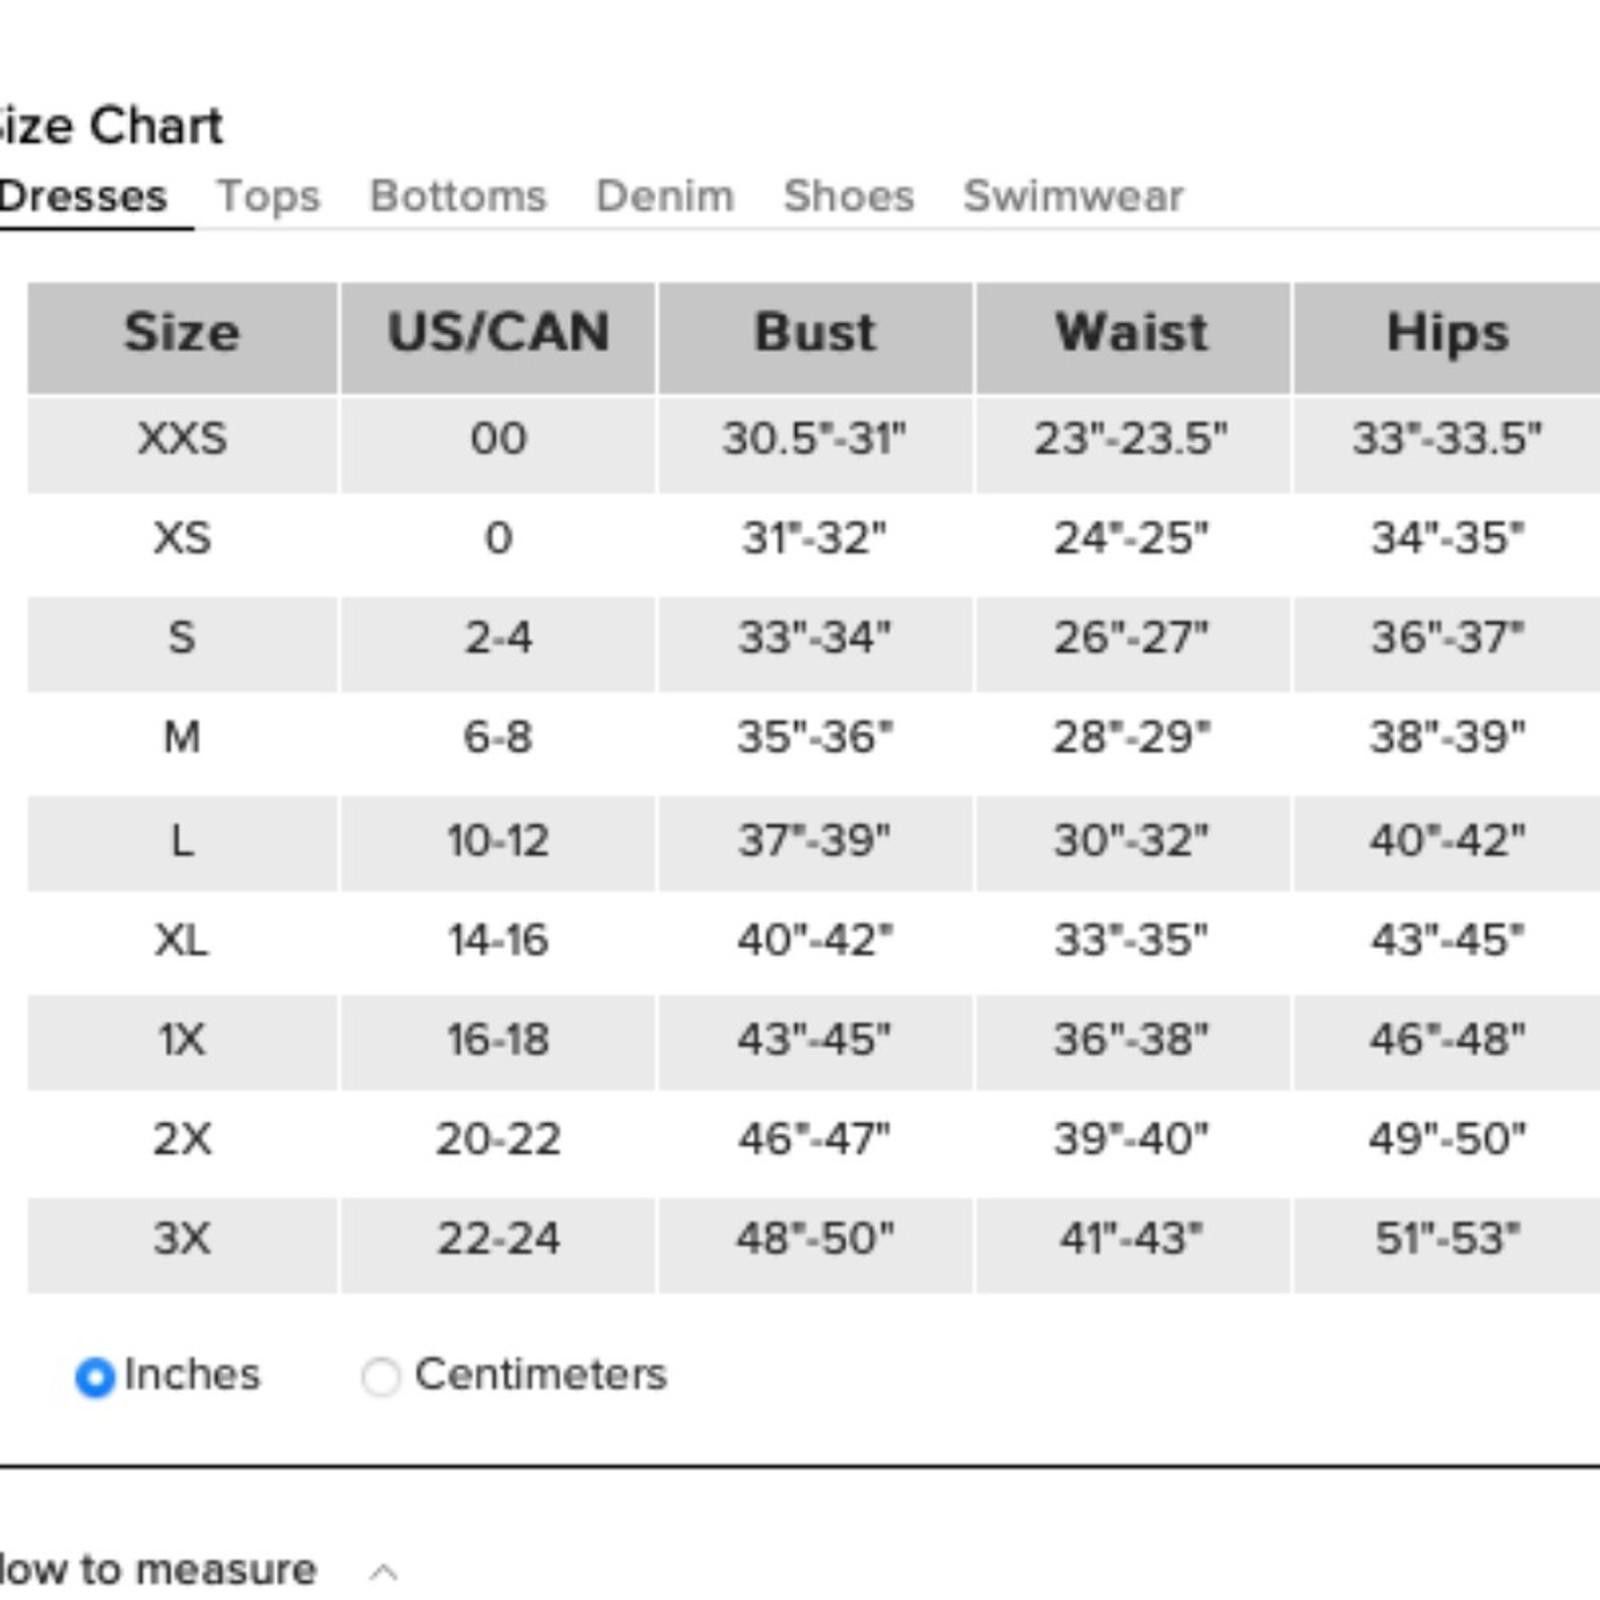
Task: Select the Swimwear tab
Action: (x=1073, y=195)
